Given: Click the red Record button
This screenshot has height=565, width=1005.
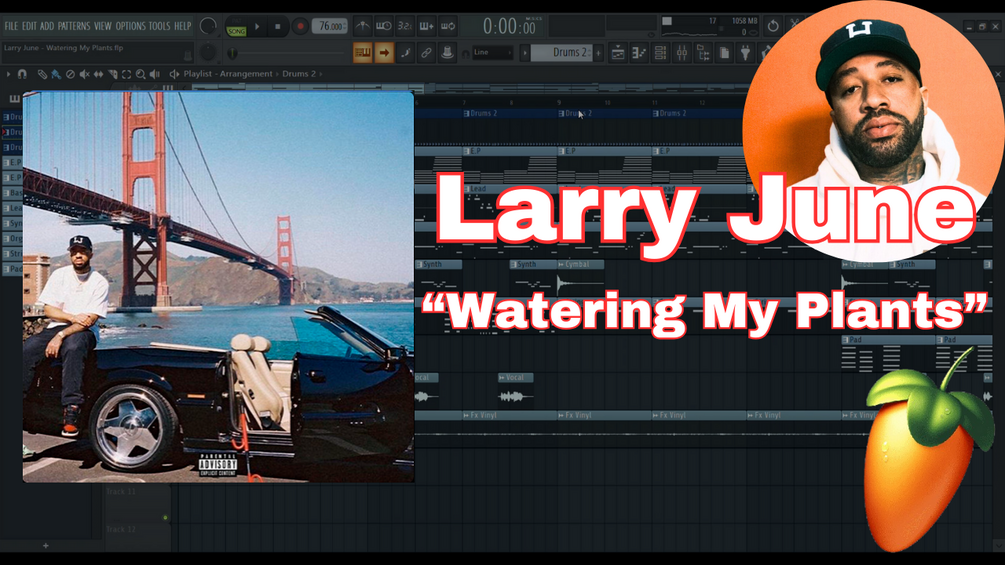Looking at the screenshot, I should tap(299, 27).
